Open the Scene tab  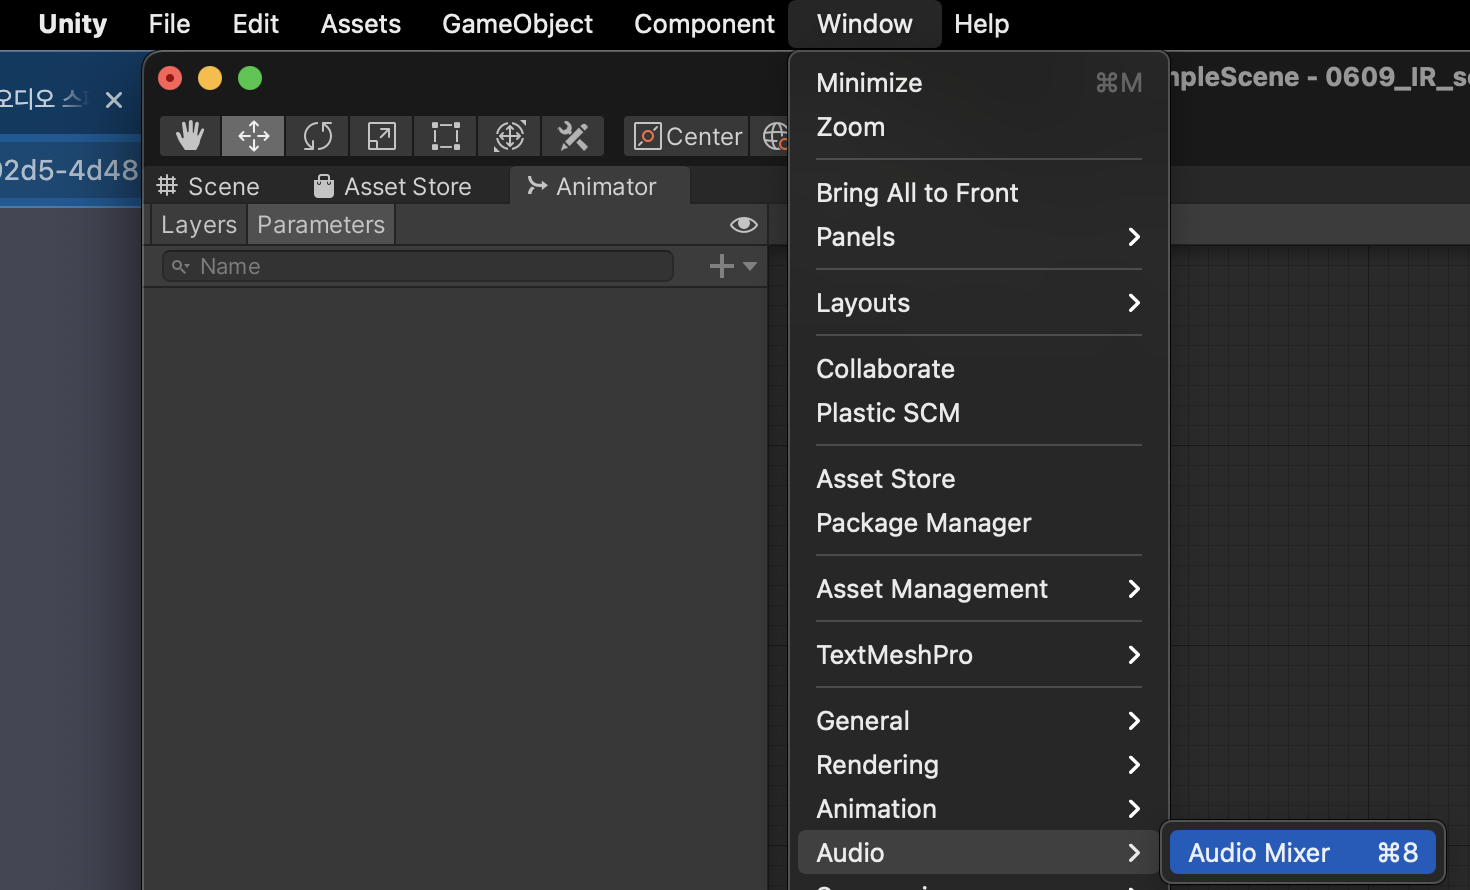coord(209,187)
